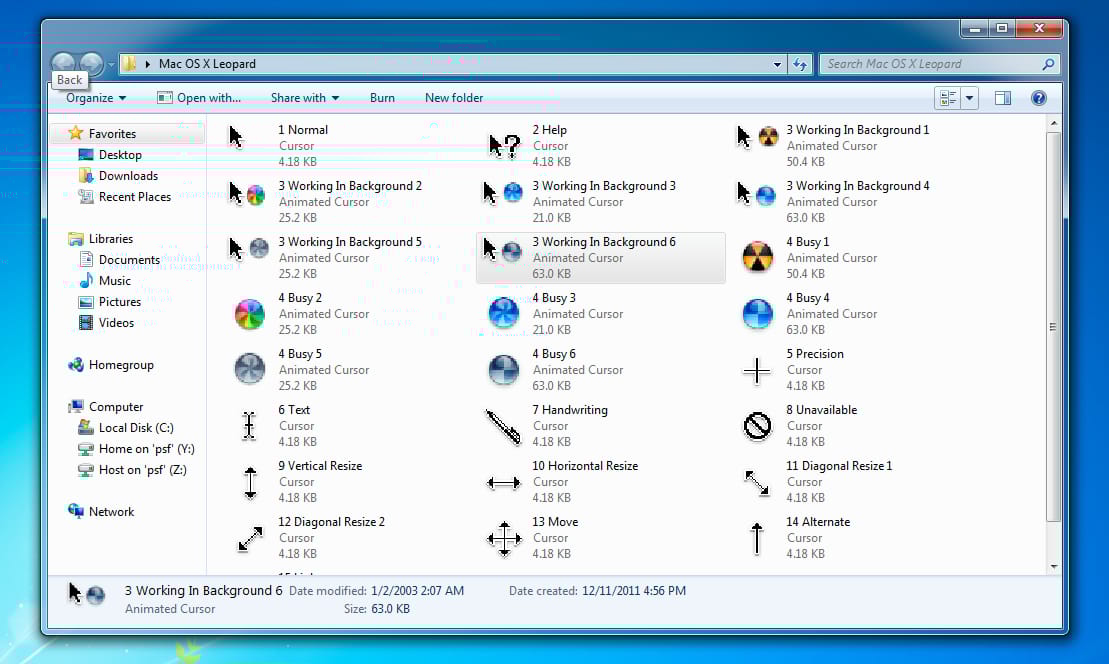Open Libraries in navigation pane

click(110, 239)
